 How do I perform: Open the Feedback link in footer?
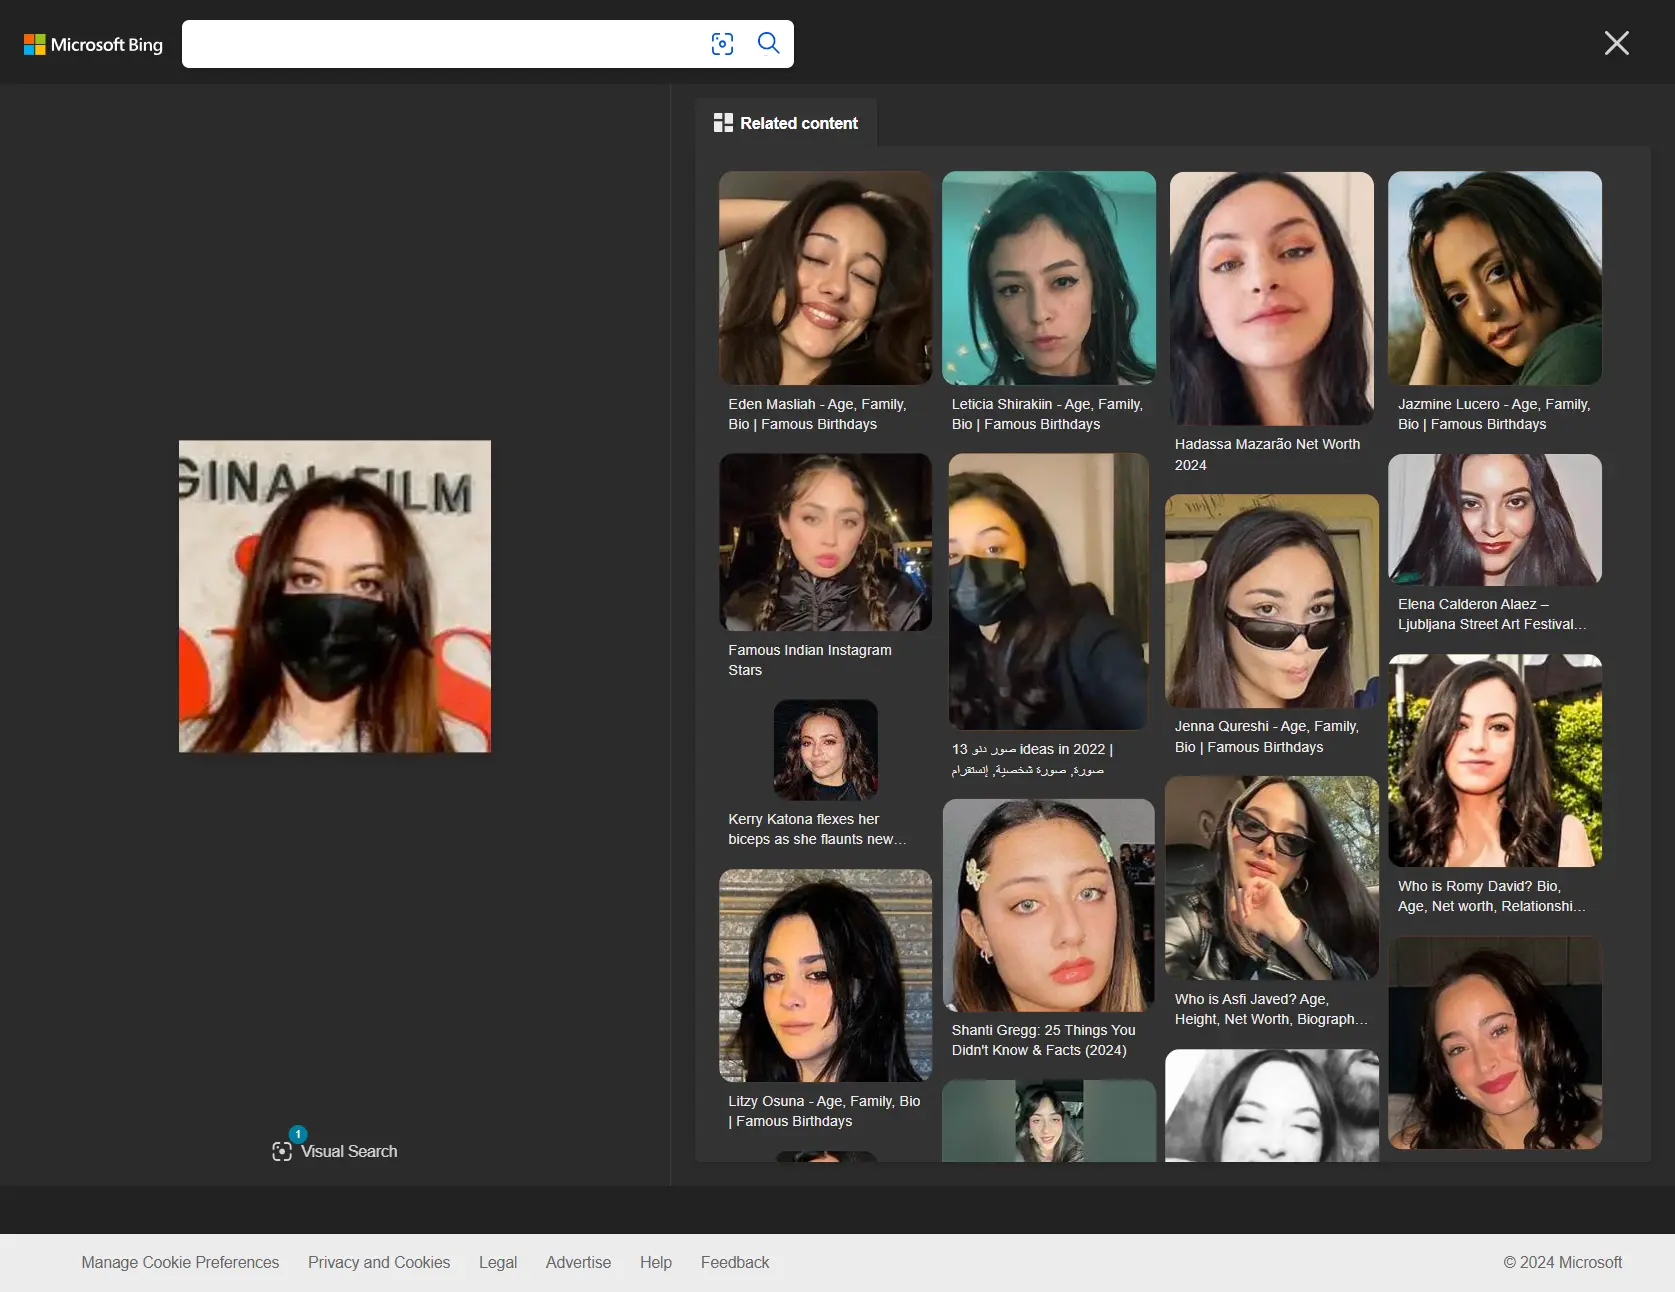point(734,1262)
